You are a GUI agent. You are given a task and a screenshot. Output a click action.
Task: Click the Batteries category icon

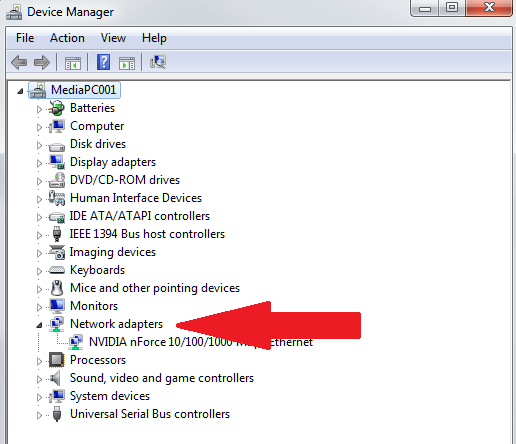(x=57, y=108)
